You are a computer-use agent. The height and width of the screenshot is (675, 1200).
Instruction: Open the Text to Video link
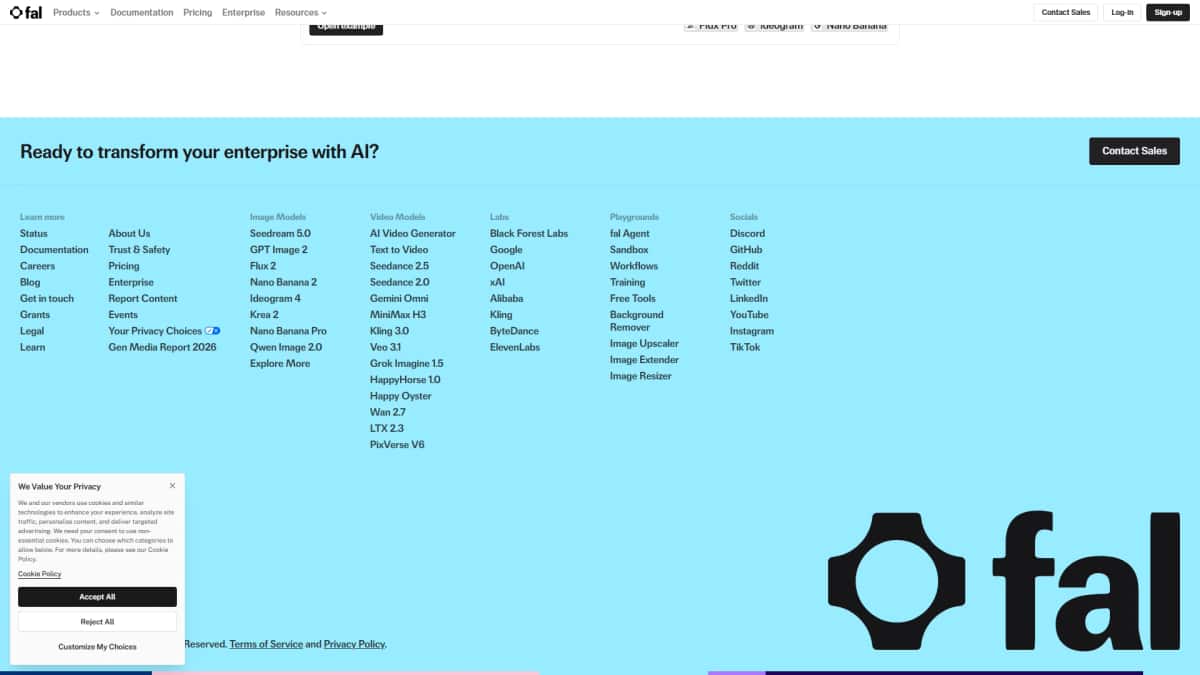pos(399,250)
